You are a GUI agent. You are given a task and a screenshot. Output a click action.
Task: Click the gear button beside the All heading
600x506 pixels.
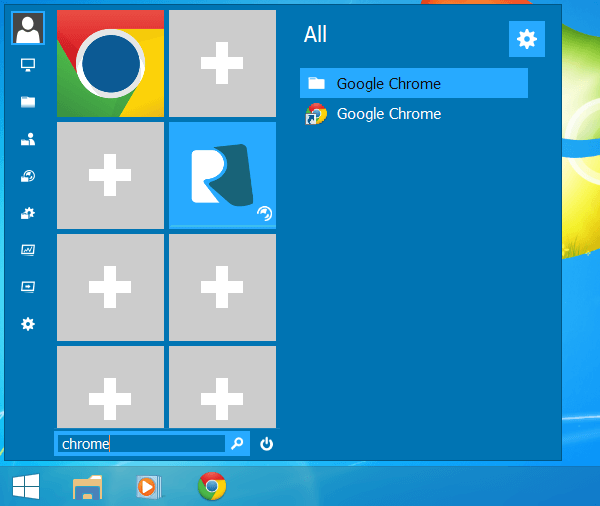coord(527,39)
